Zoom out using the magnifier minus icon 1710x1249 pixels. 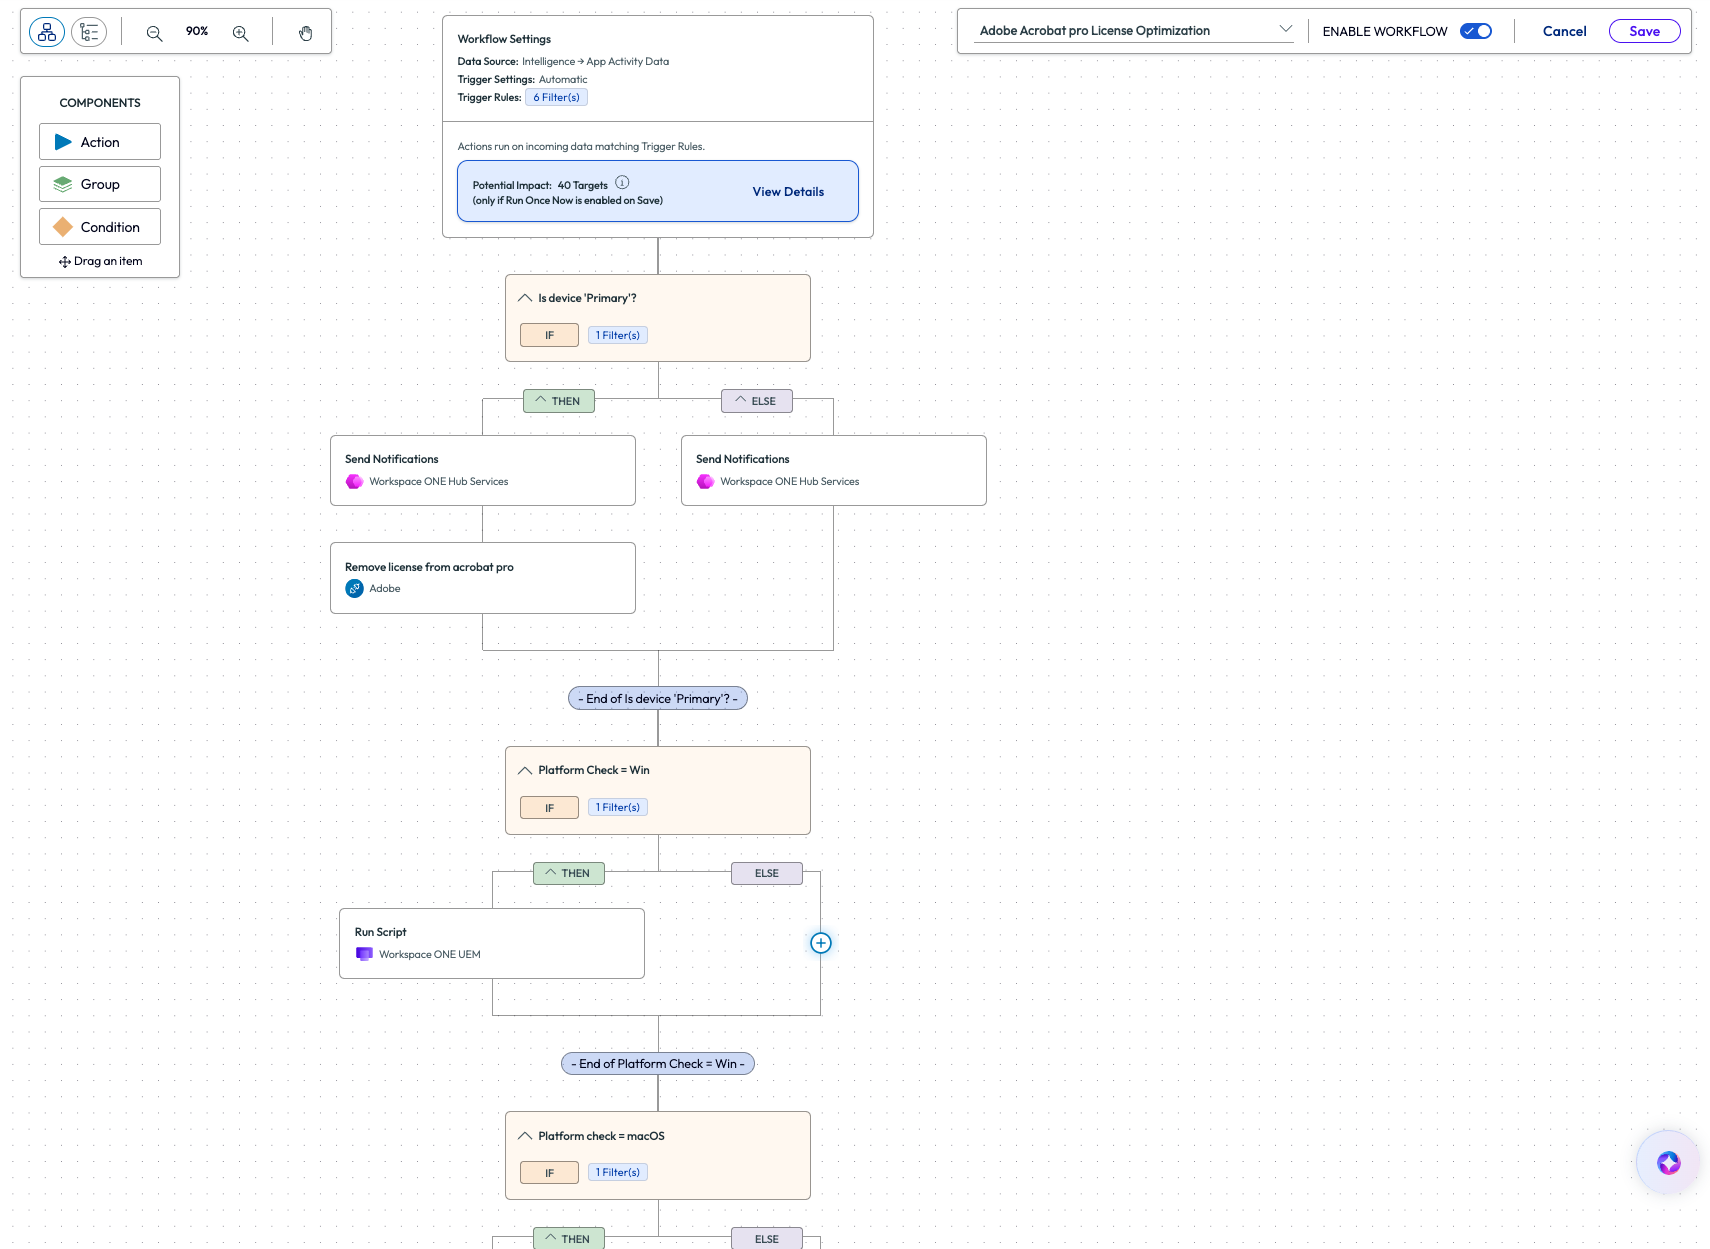154,33
